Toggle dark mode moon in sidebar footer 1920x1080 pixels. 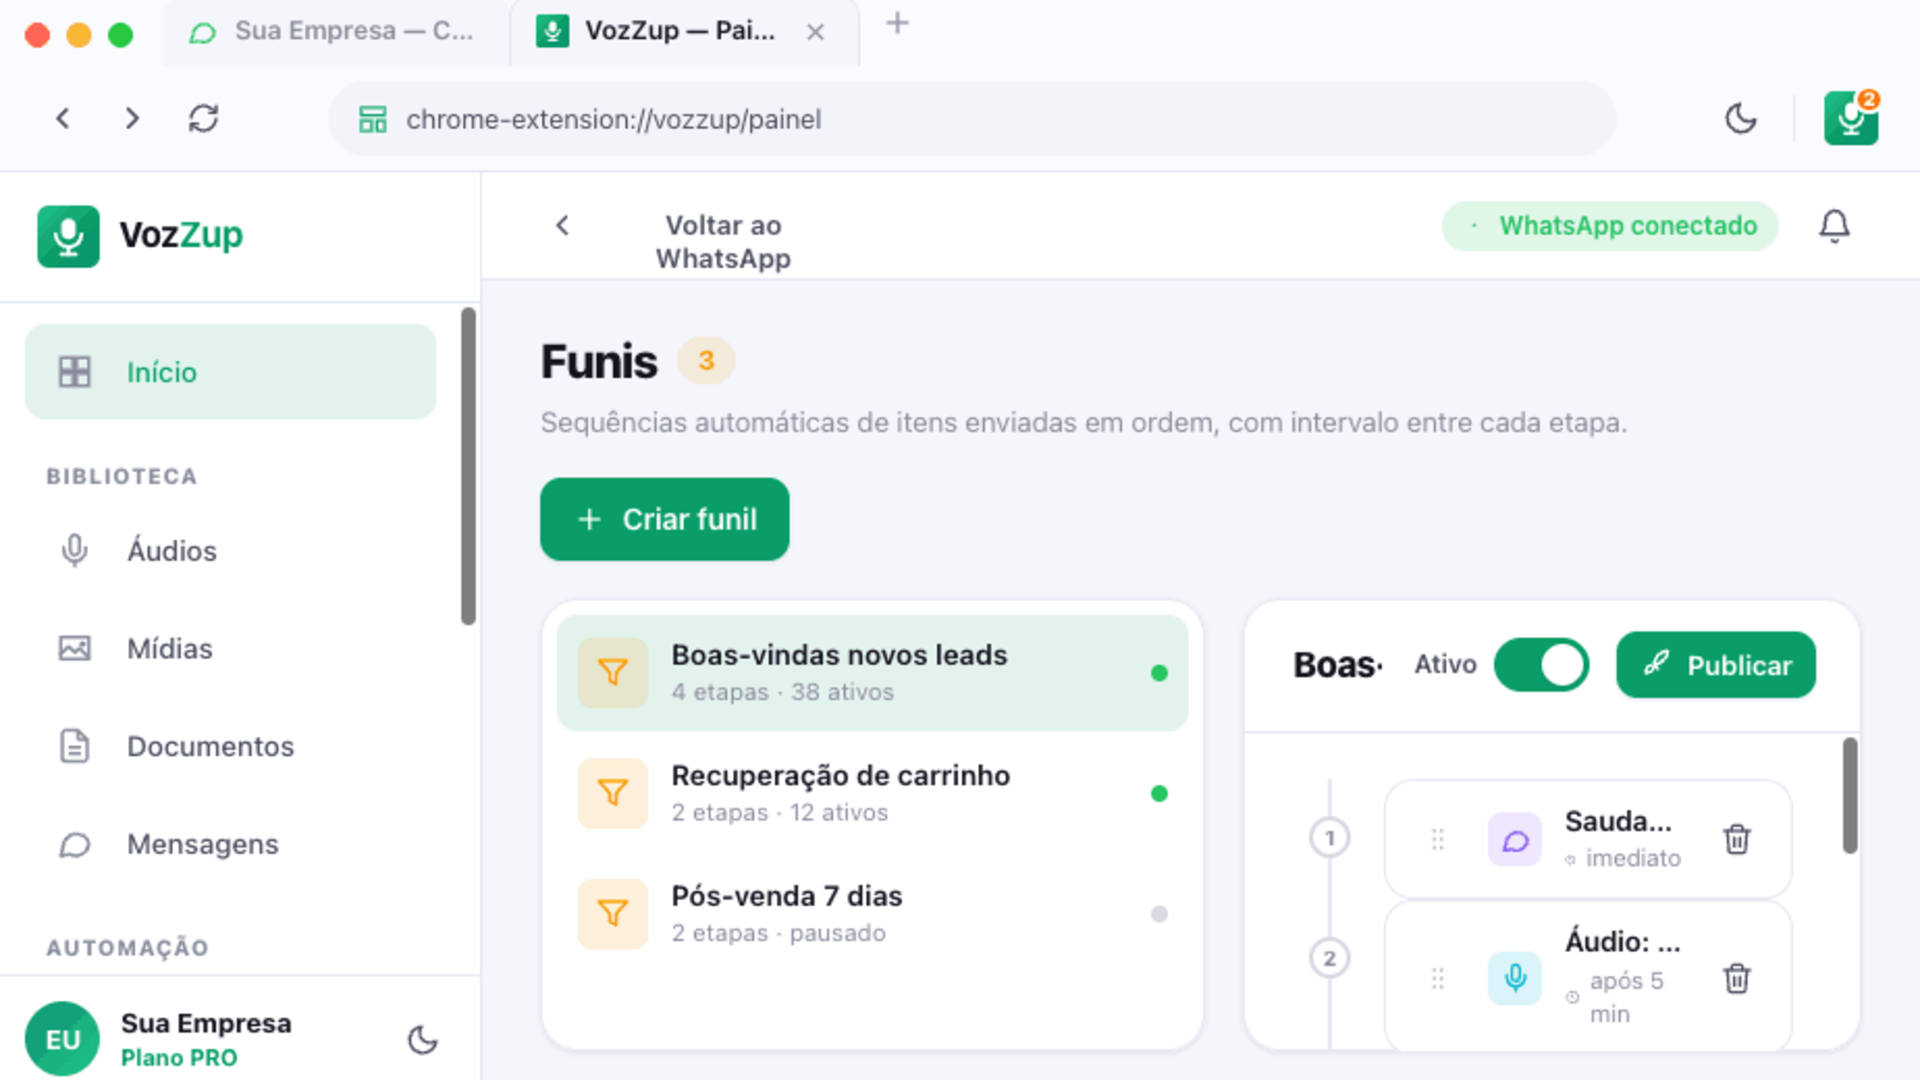coord(423,1040)
